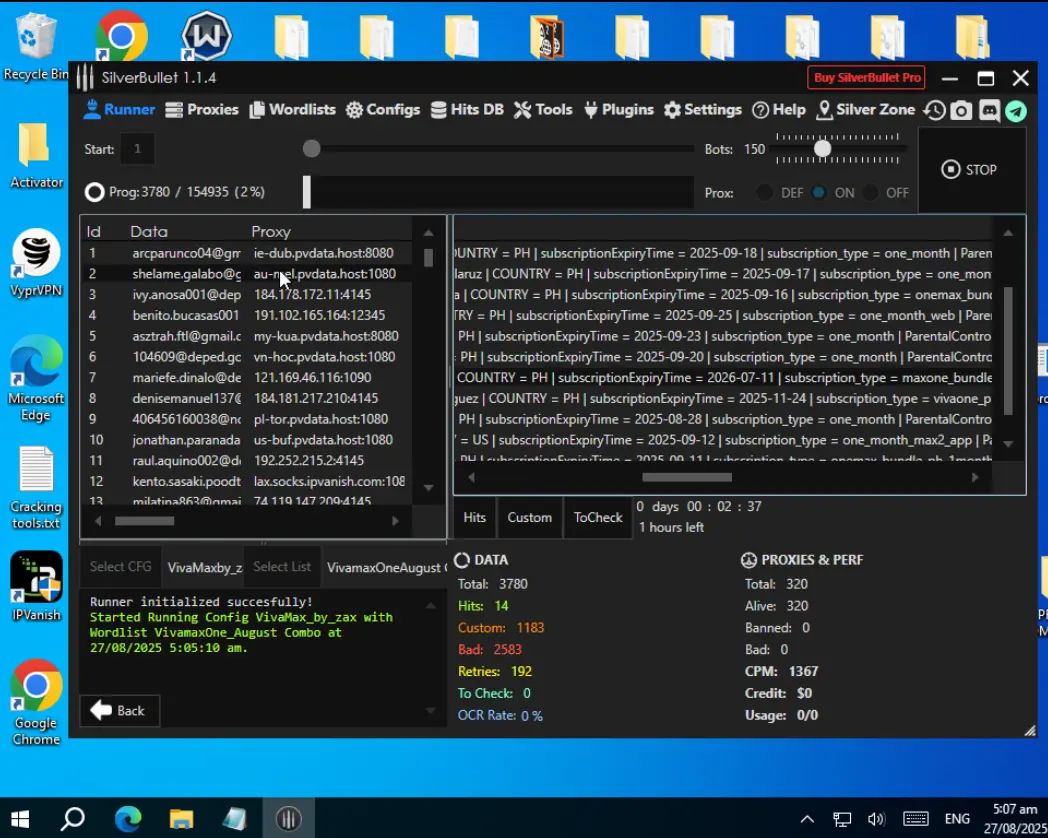Viewport: 1048px width, 838px height.
Task: Click the Data column header
Action: point(149,232)
